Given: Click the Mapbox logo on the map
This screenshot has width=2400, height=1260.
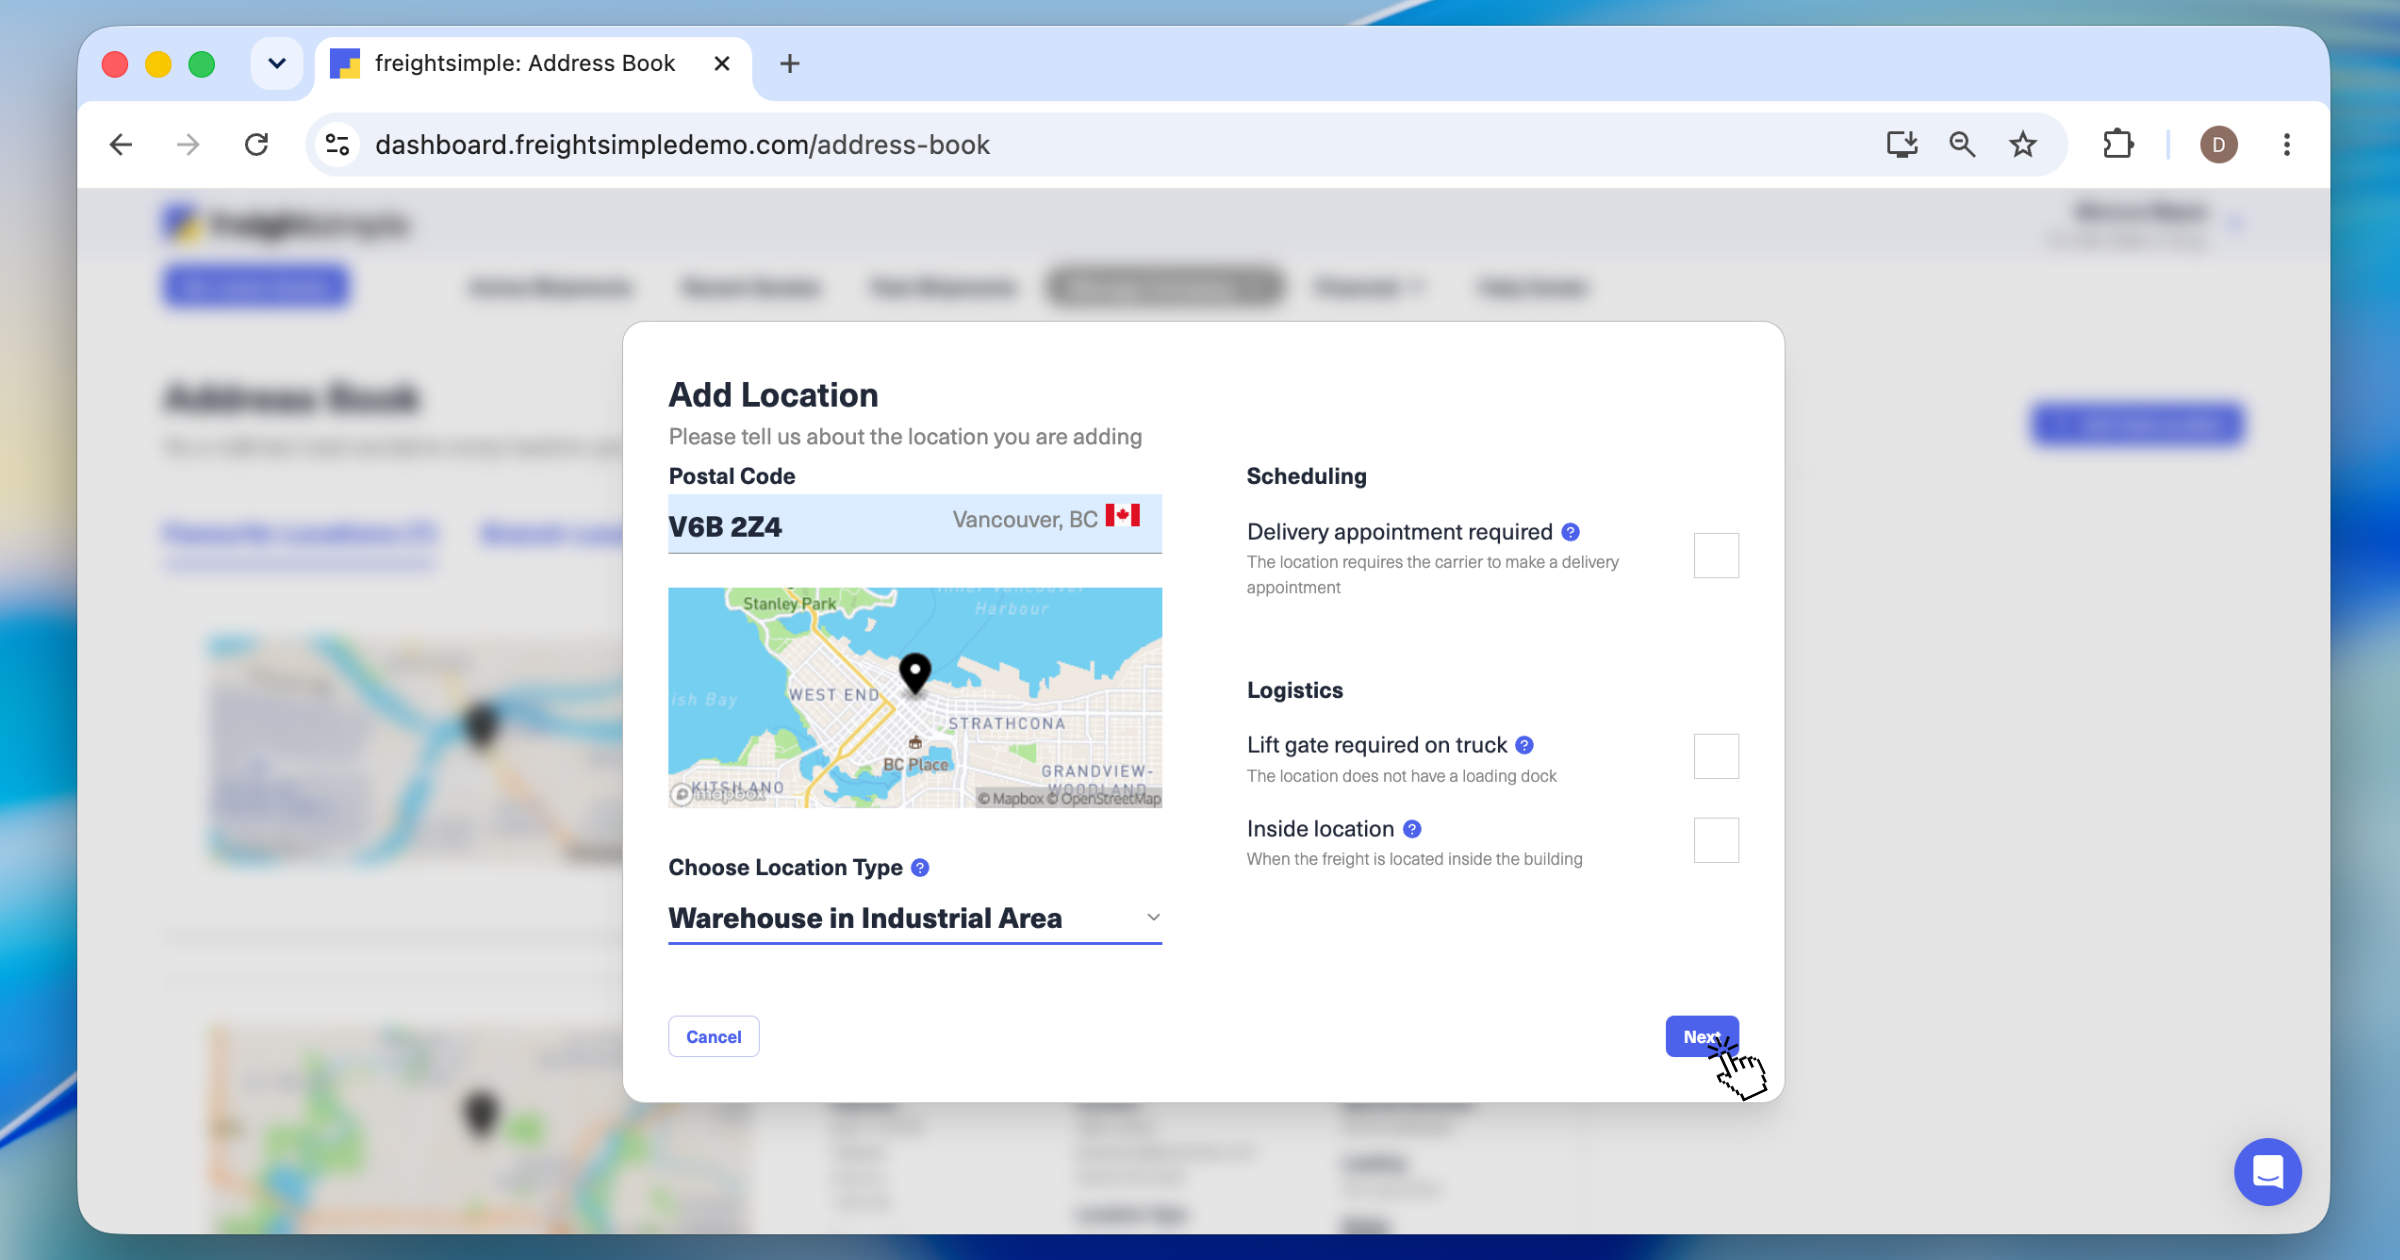Looking at the screenshot, I should tap(718, 794).
